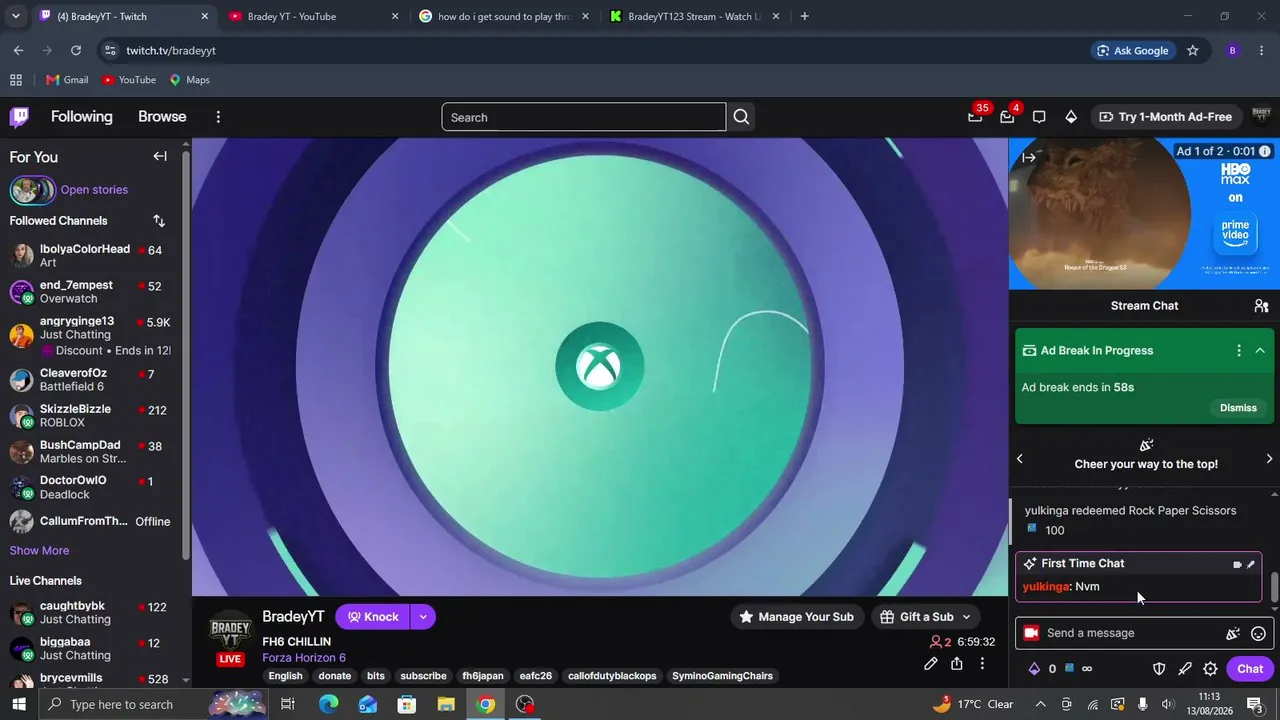Click Try 1-Month Ad-Free
The image size is (1280, 720).
(x=1165, y=117)
